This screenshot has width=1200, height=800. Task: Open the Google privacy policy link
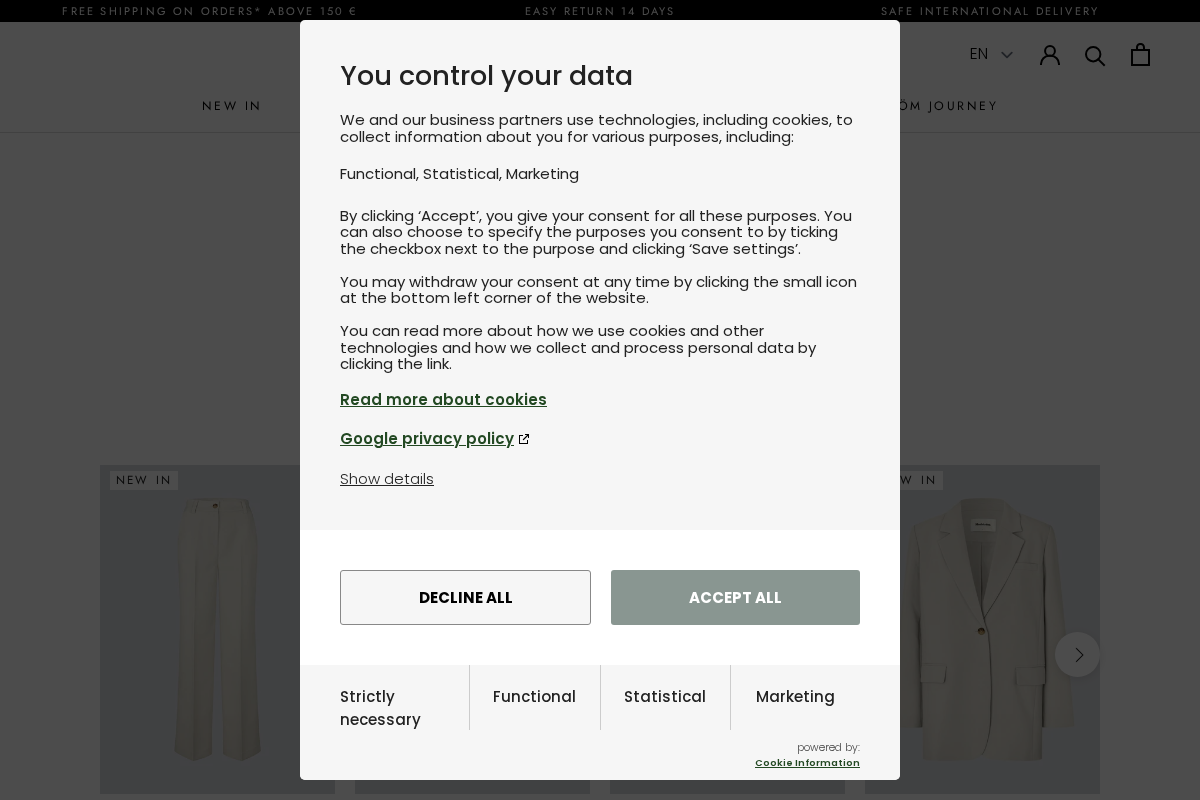coord(427,439)
